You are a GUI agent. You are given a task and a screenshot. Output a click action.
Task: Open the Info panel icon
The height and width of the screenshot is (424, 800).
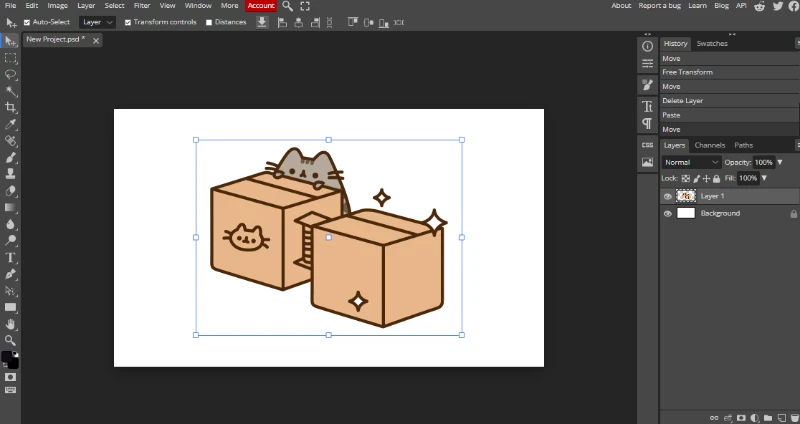coord(647,46)
